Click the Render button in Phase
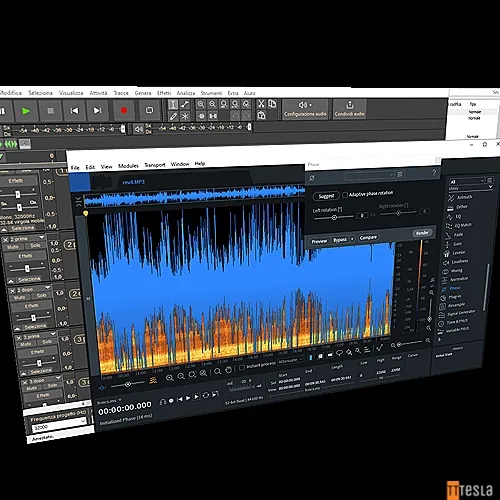 (422, 233)
